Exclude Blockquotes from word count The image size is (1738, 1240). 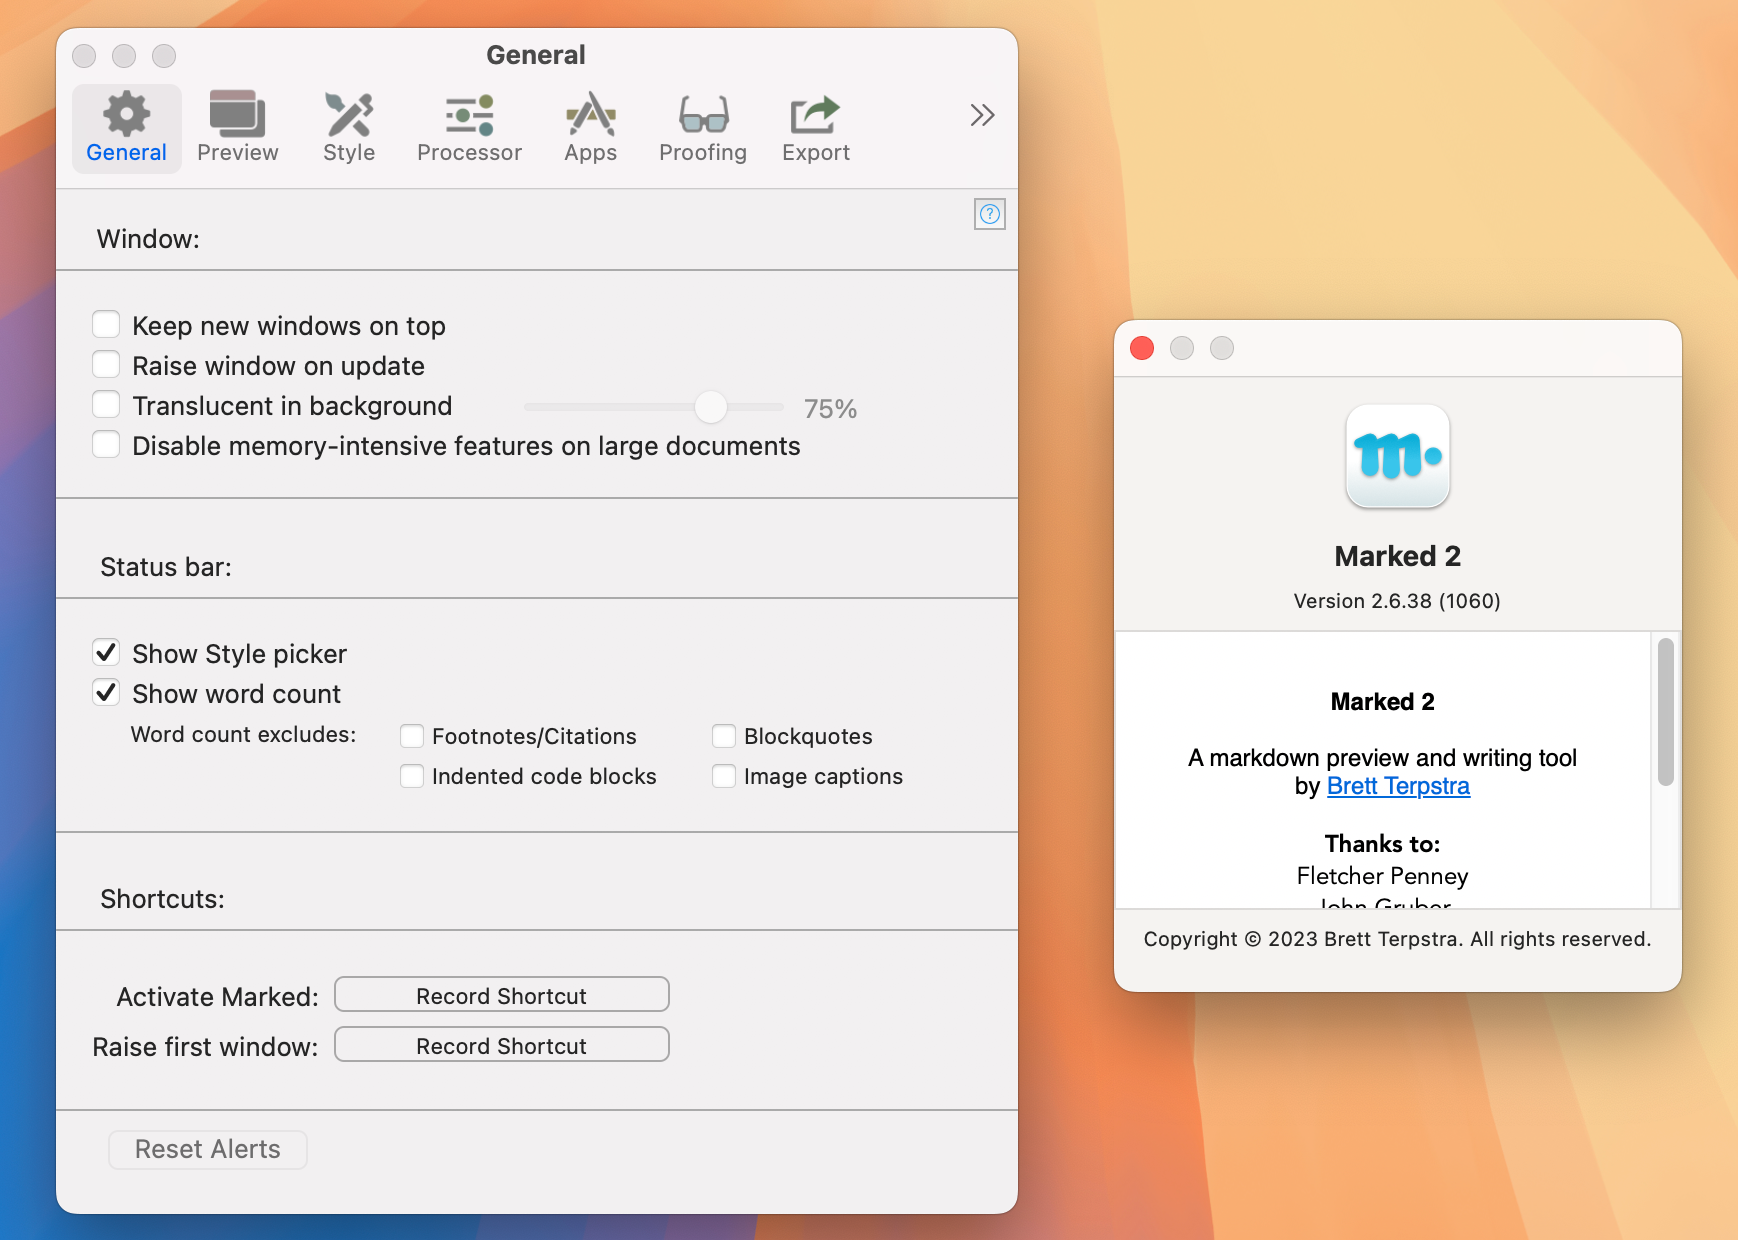tap(724, 736)
